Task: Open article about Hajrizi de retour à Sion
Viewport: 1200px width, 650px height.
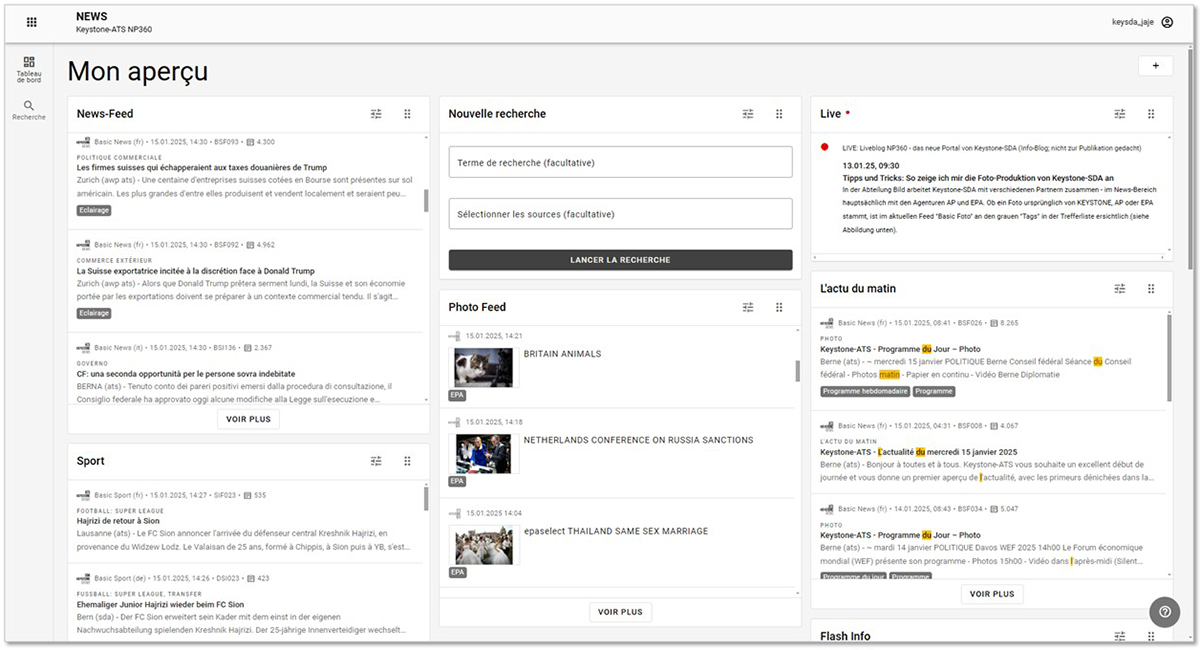Action: [x=118, y=520]
